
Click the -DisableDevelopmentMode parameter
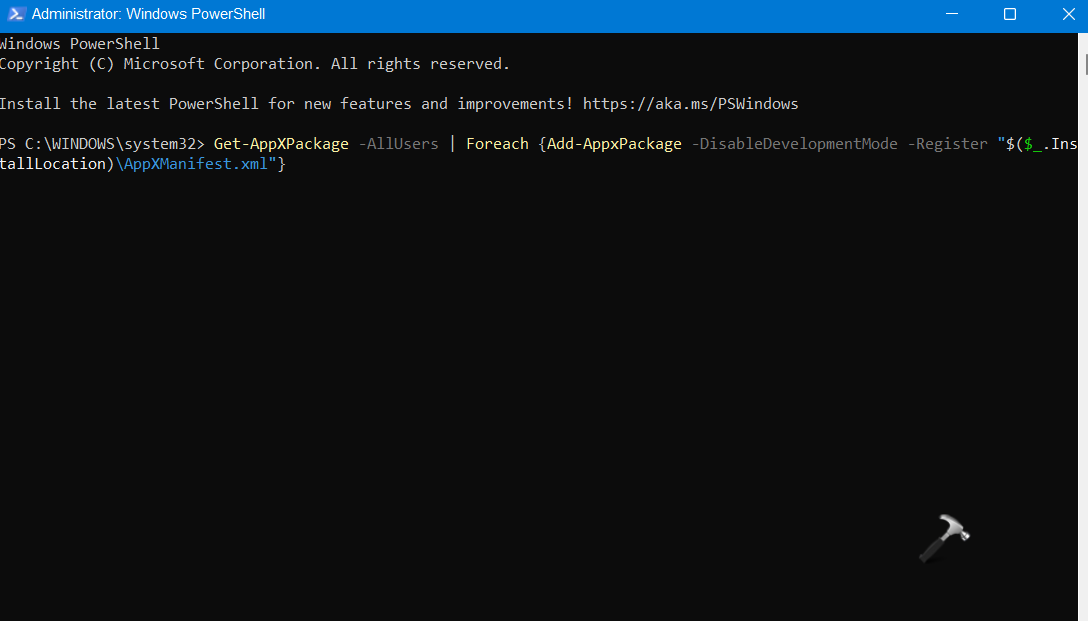click(x=794, y=144)
